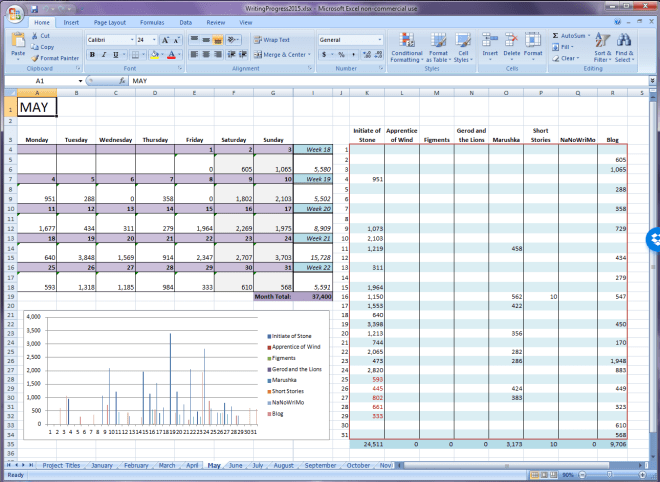Open the June worksheet tab
The width and height of the screenshot is (660, 482).
(236, 465)
